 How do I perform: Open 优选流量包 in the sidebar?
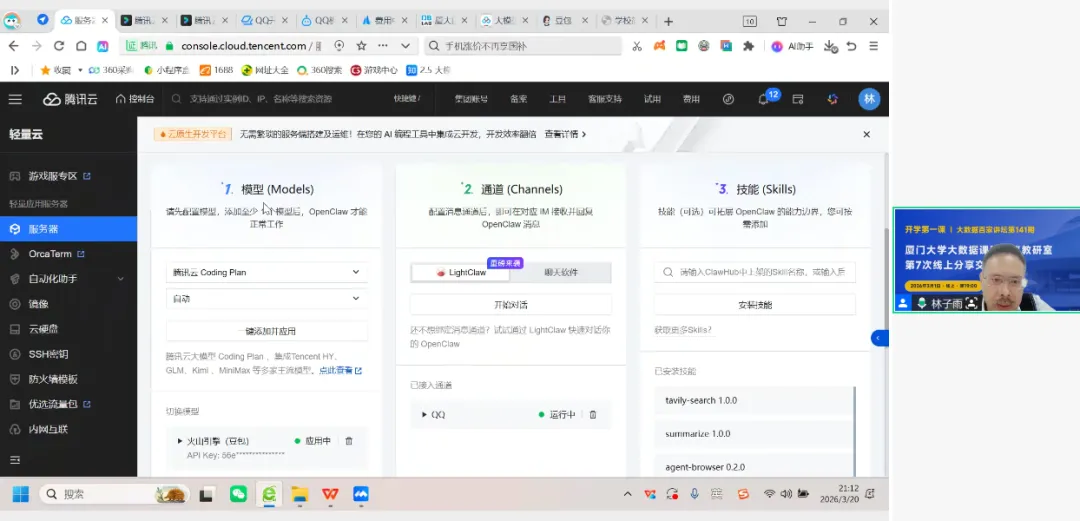(53, 405)
